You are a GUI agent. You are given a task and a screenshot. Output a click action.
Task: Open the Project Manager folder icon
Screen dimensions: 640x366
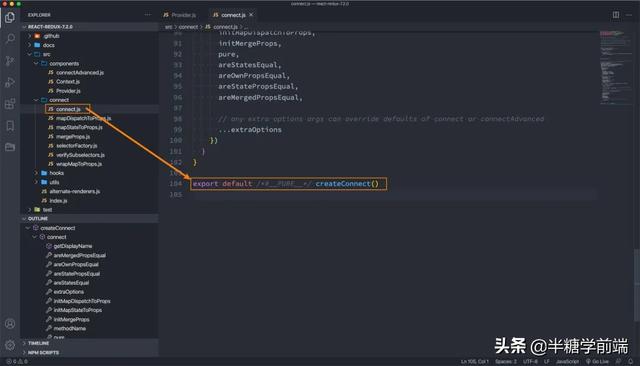coord(10,147)
